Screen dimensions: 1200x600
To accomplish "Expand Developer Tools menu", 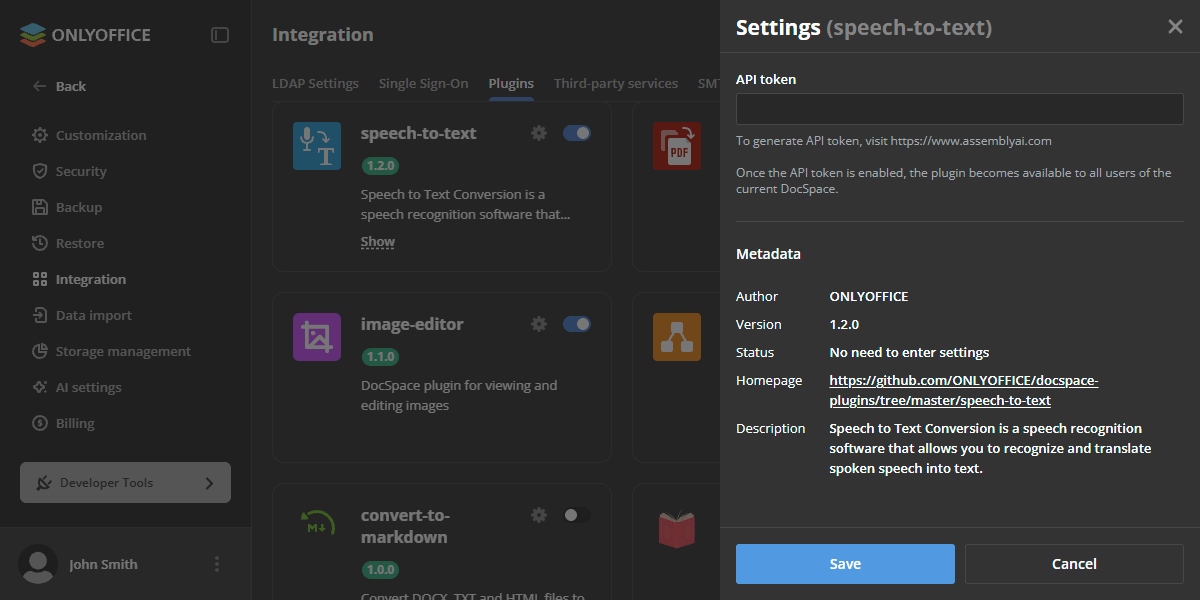I will pos(125,482).
